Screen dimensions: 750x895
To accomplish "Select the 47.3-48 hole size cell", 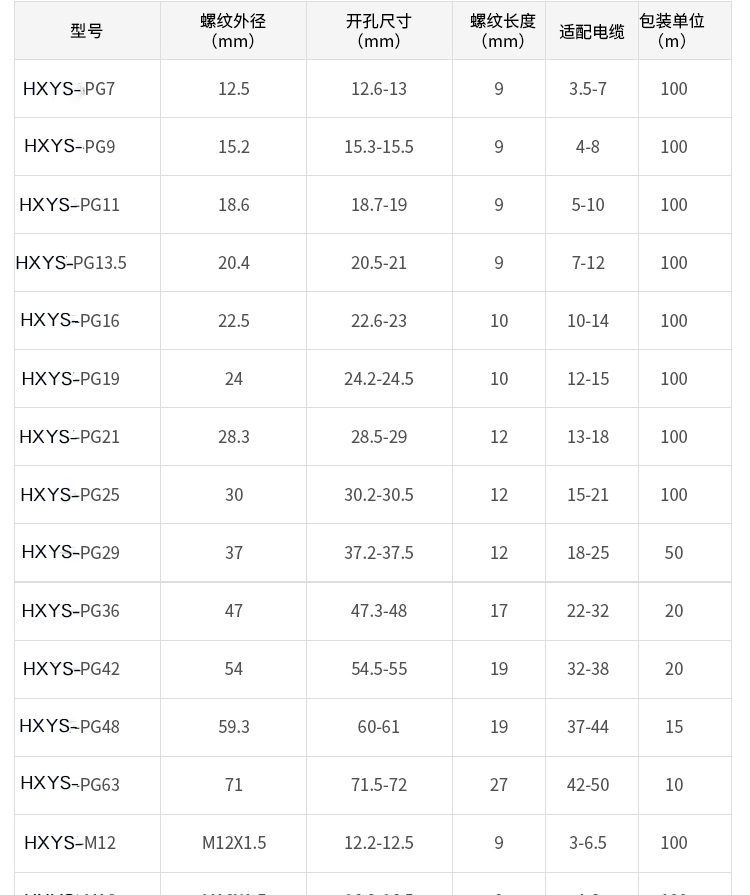I will (379, 611).
